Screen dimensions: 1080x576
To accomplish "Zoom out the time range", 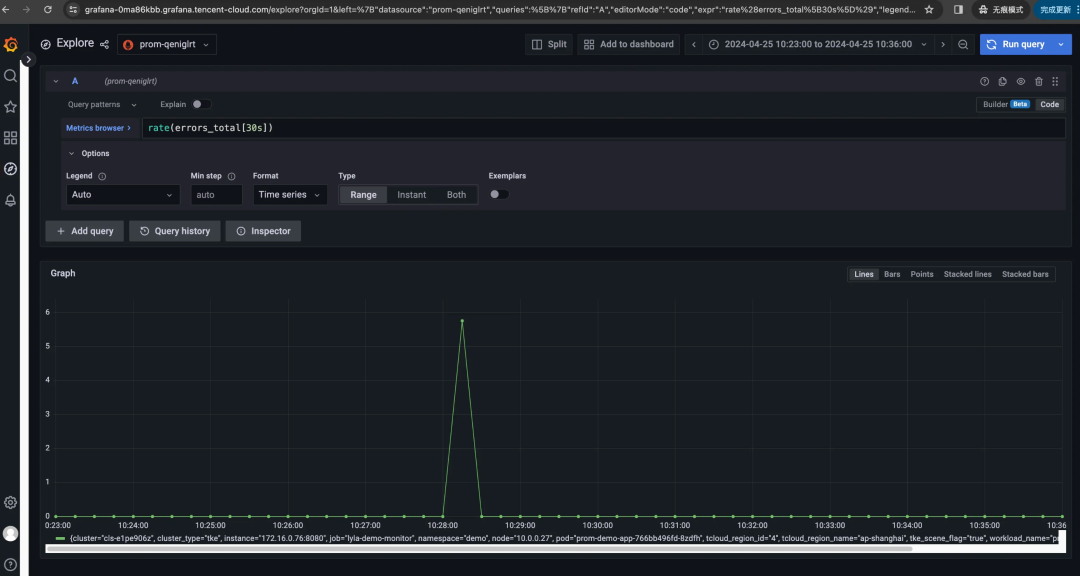I will (963, 44).
